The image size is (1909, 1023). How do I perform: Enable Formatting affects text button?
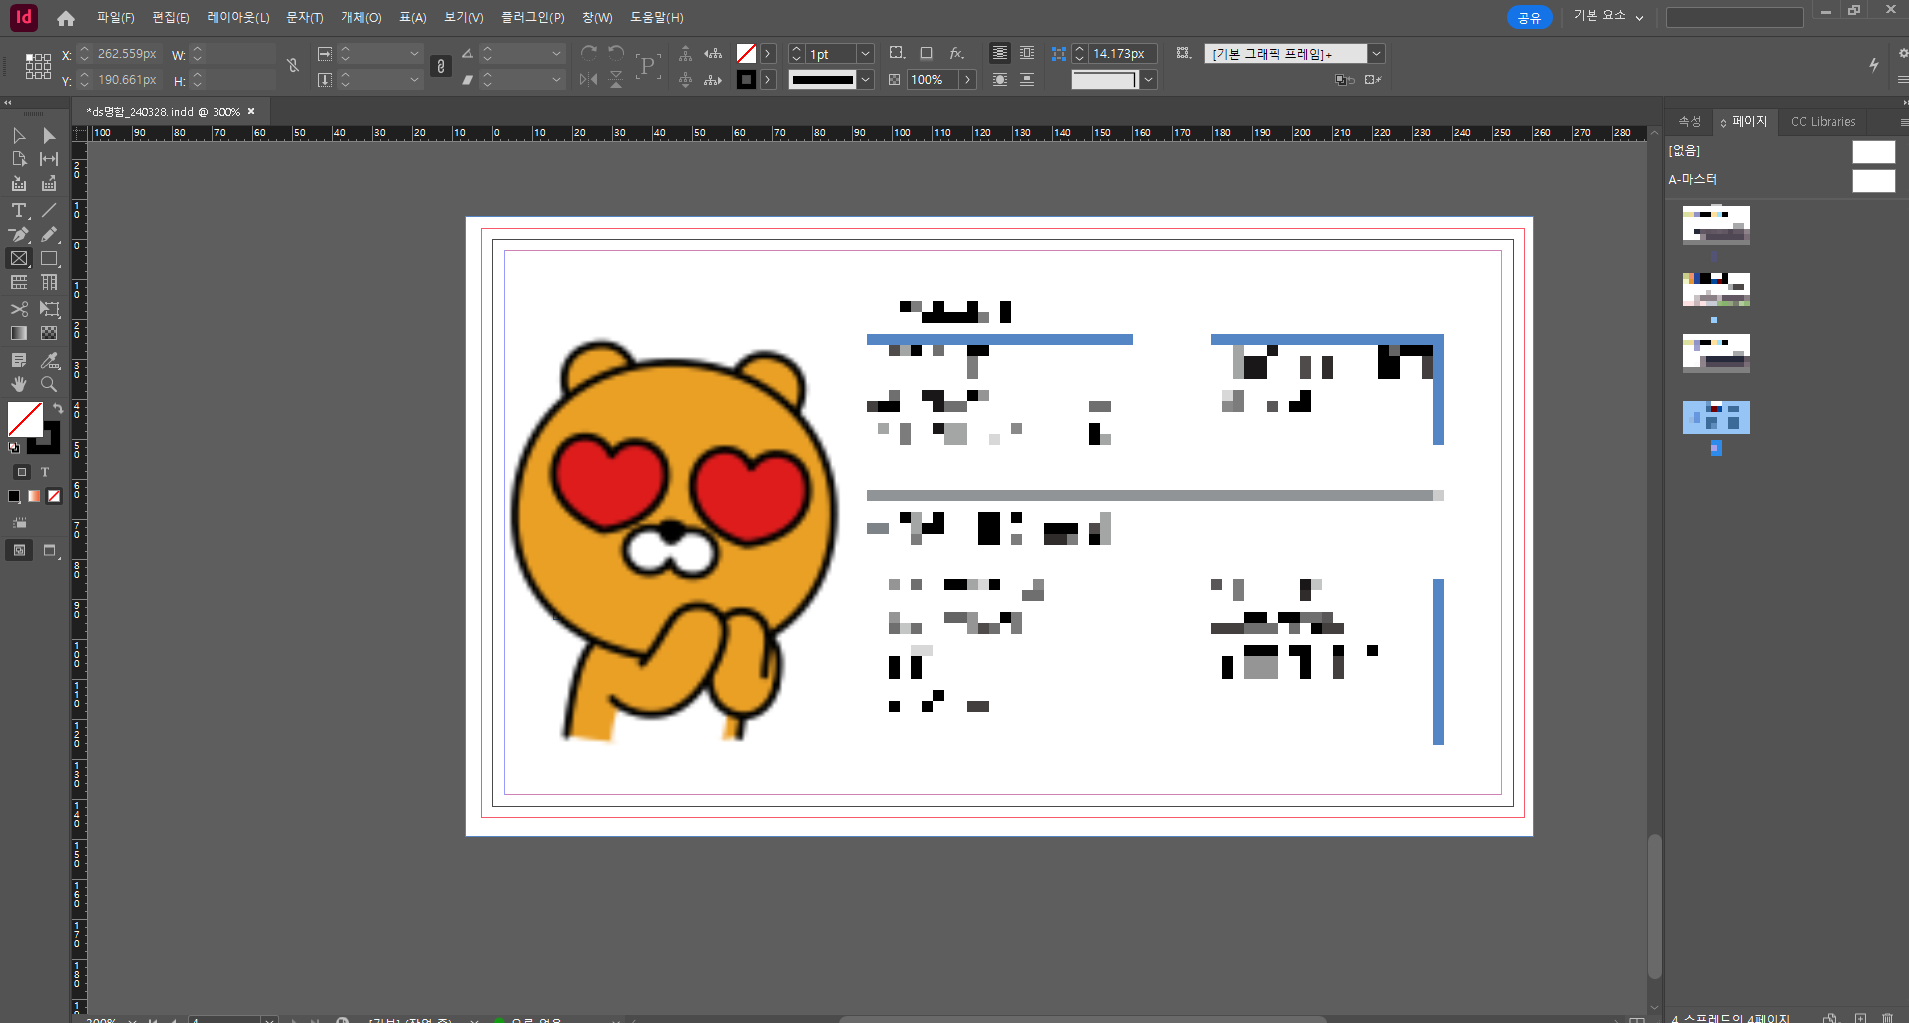coord(45,472)
